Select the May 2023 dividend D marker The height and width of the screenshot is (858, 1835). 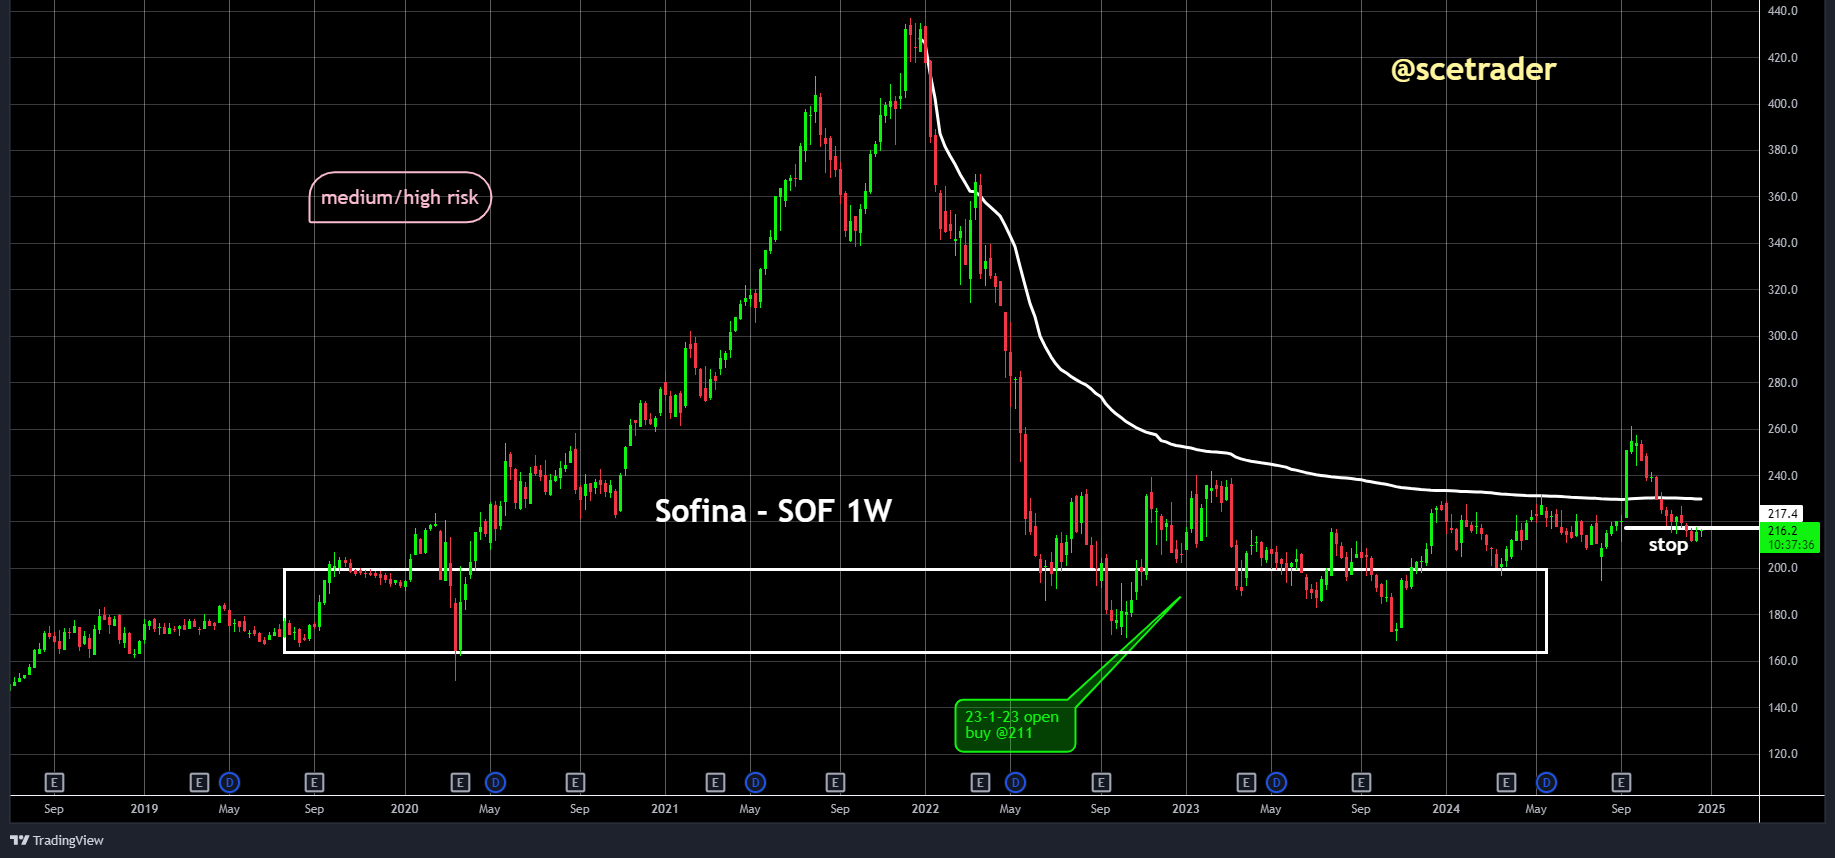coord(1276,782)
